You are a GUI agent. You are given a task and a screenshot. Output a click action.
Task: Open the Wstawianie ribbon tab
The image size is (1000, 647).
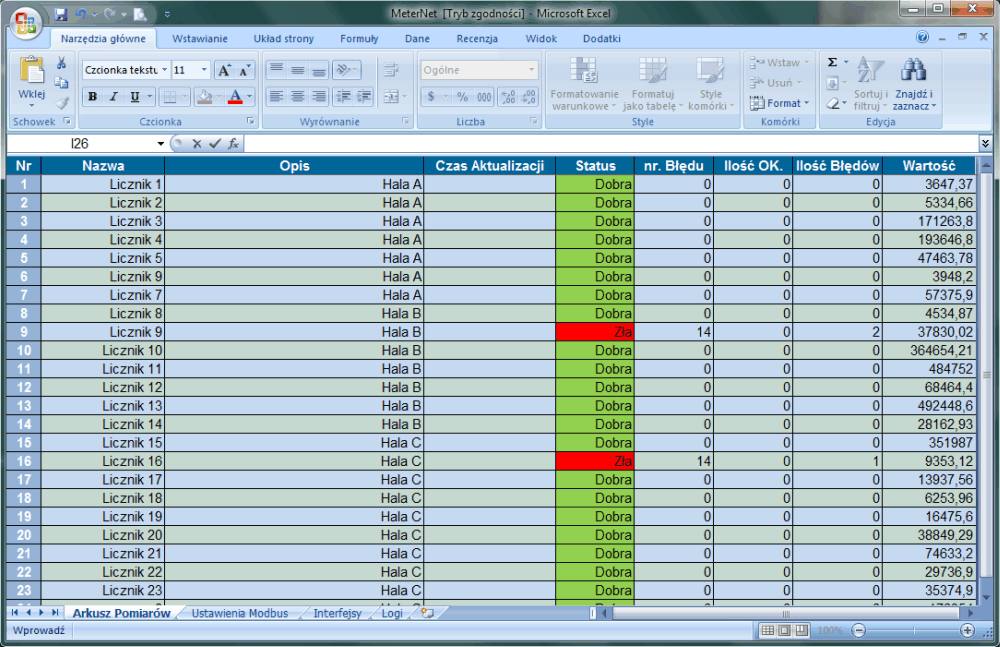(x=200, y=38)
